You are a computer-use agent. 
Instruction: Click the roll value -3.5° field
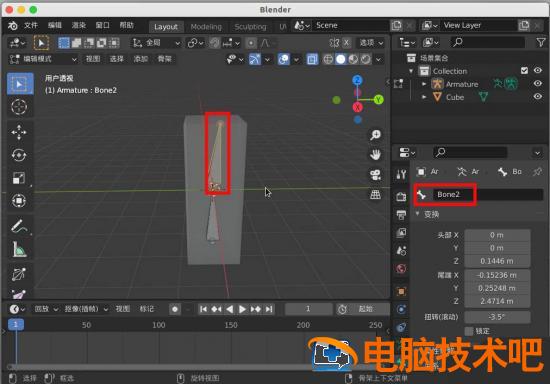pos(497,317)
